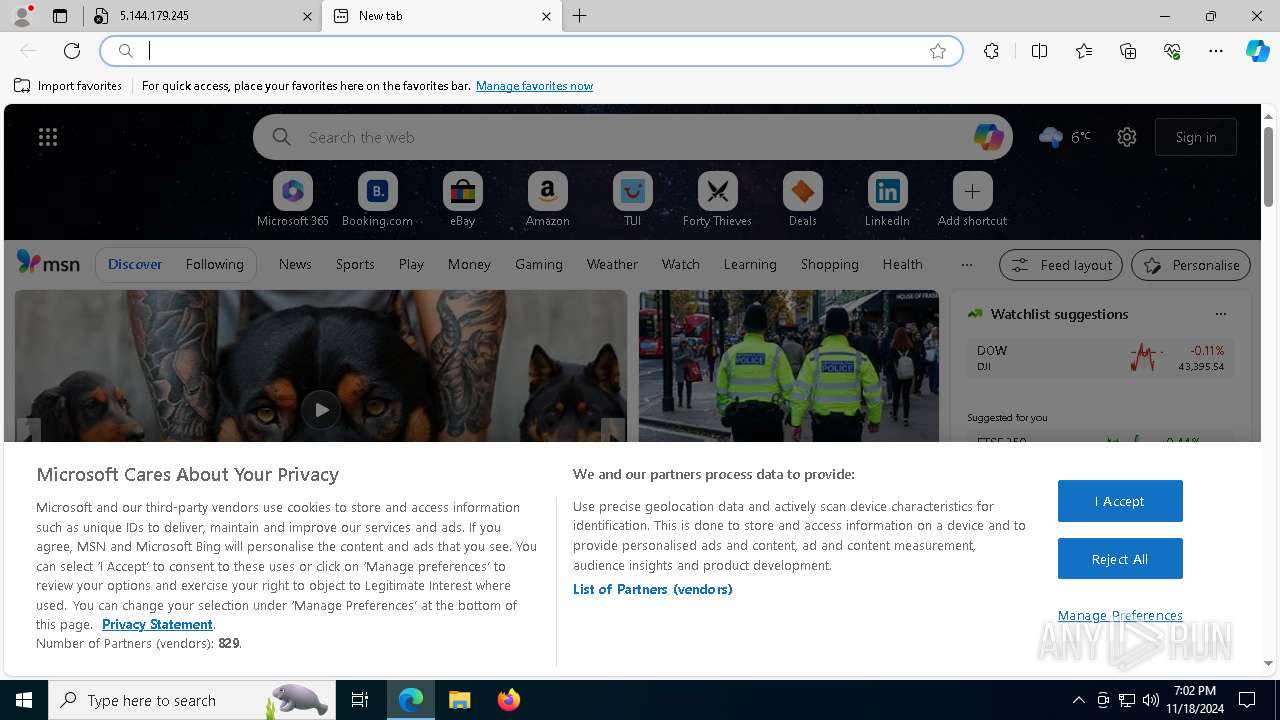Accept cookies with I Accept
This screenshot has width=1280, height=720.
coord(1120,501)
